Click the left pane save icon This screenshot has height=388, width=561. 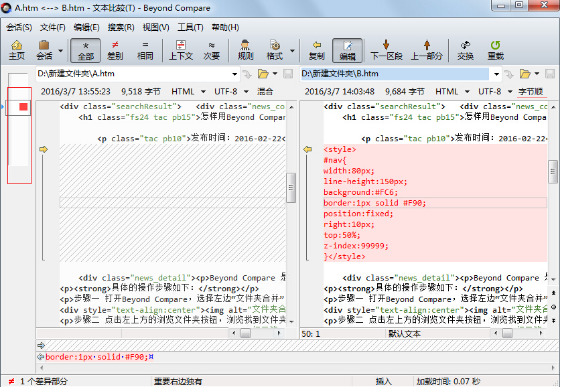tap(288, 74)
